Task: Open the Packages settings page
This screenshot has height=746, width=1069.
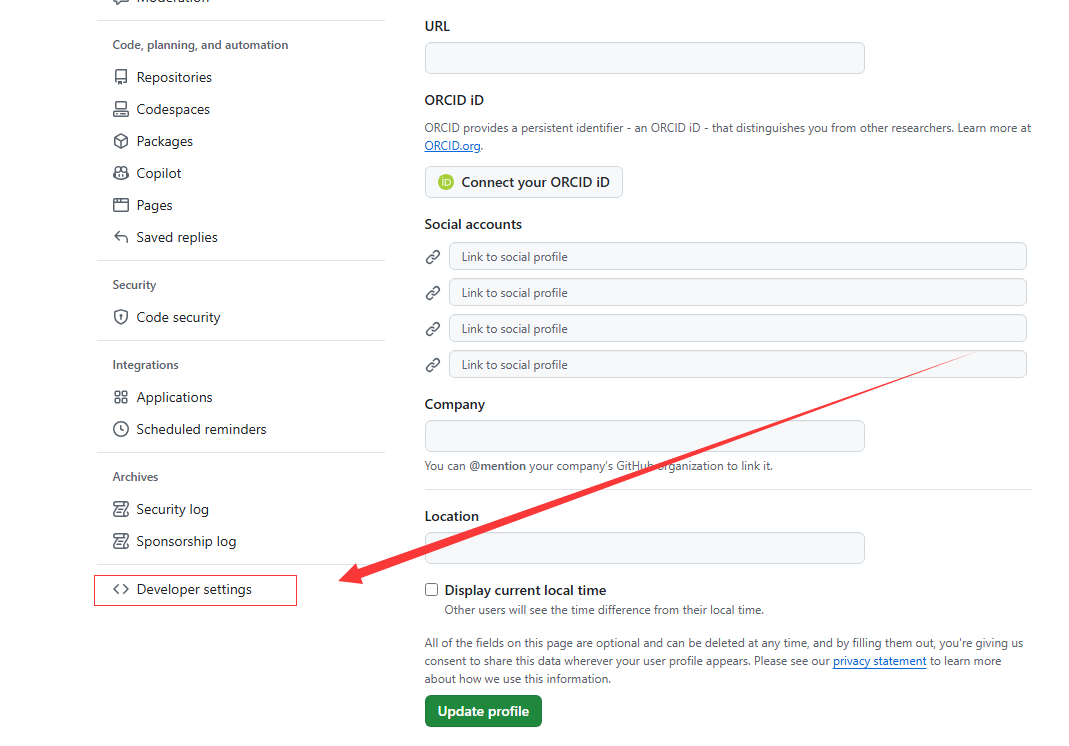Action: (x=164, y=140)
